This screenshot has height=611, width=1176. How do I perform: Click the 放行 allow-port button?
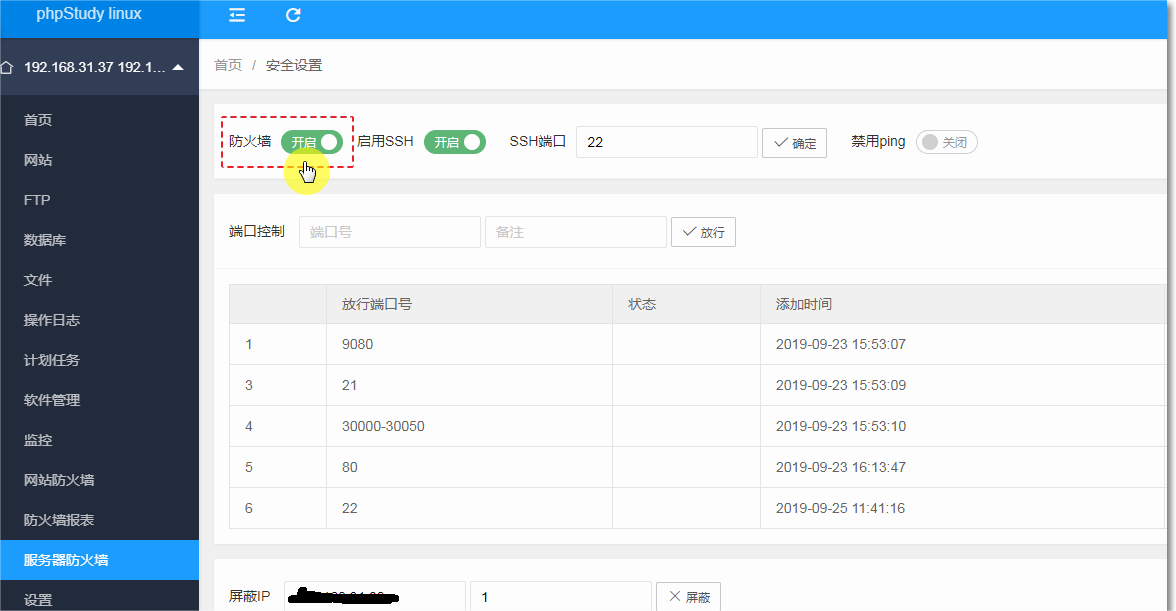tap(703, 231)
